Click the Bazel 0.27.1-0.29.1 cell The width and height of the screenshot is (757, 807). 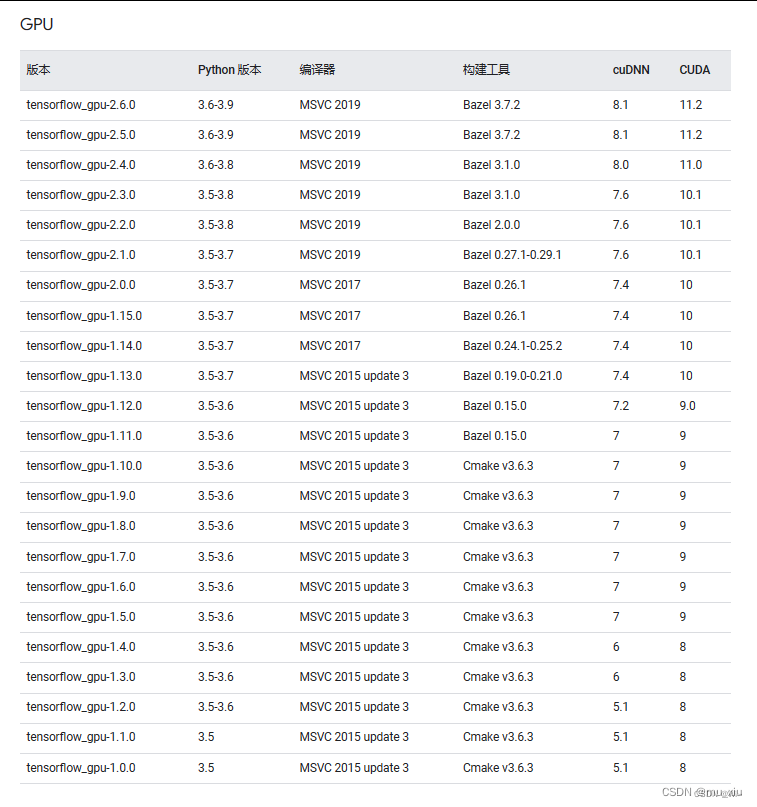point(512,255)
